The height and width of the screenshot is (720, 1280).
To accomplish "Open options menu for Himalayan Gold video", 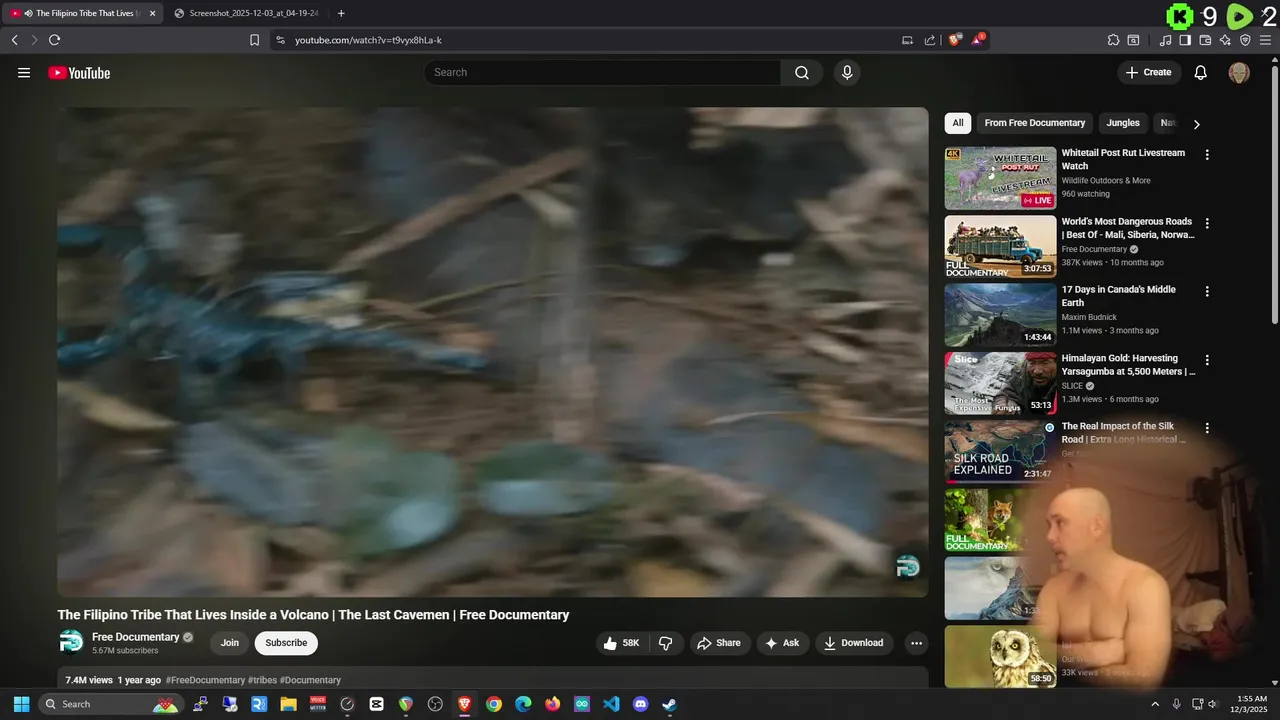I will (1207, 360).
